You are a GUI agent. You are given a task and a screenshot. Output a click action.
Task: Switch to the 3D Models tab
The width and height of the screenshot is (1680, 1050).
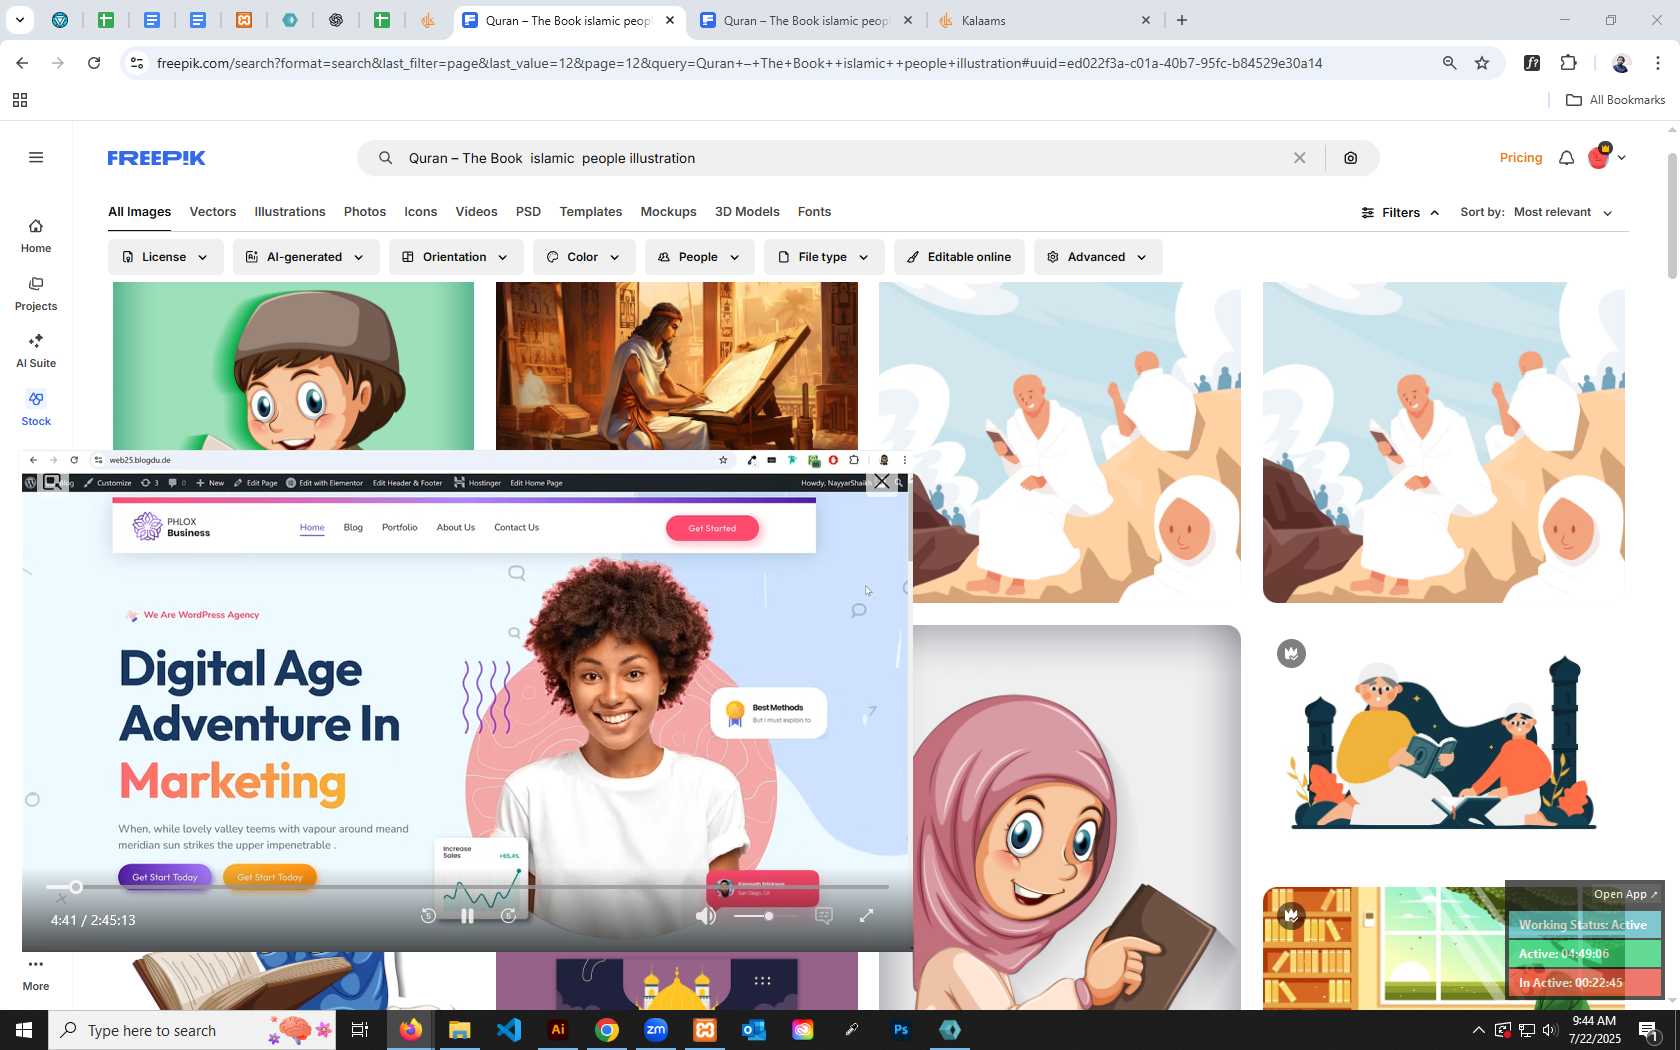[747, 212]
